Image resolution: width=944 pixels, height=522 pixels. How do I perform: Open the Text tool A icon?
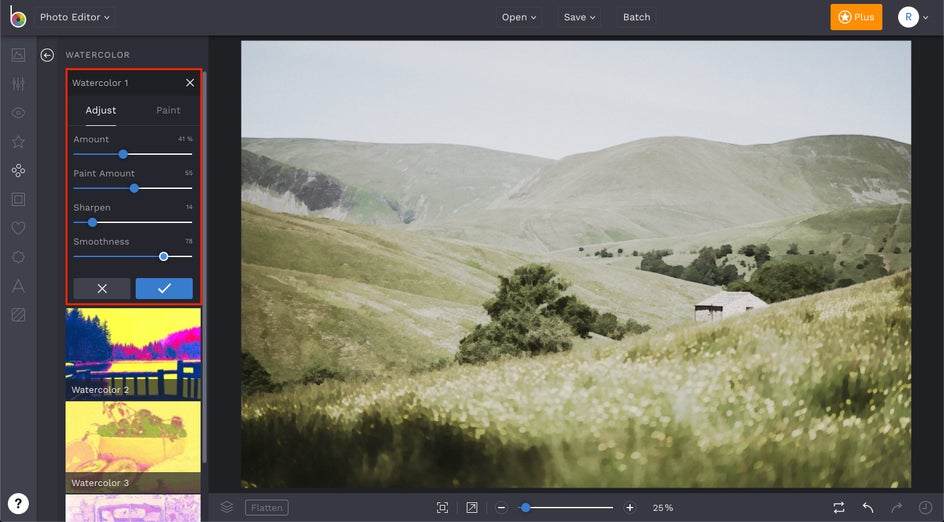click(18, 286)
